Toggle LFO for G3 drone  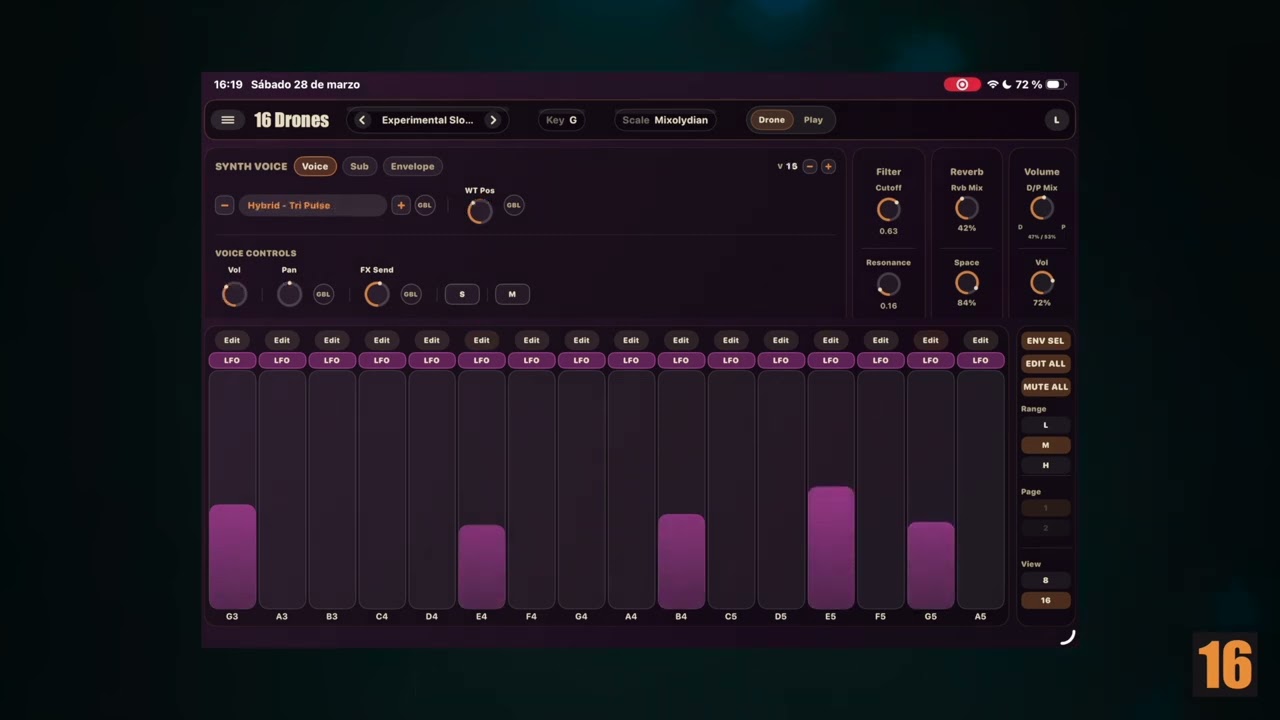pos(232,360)
